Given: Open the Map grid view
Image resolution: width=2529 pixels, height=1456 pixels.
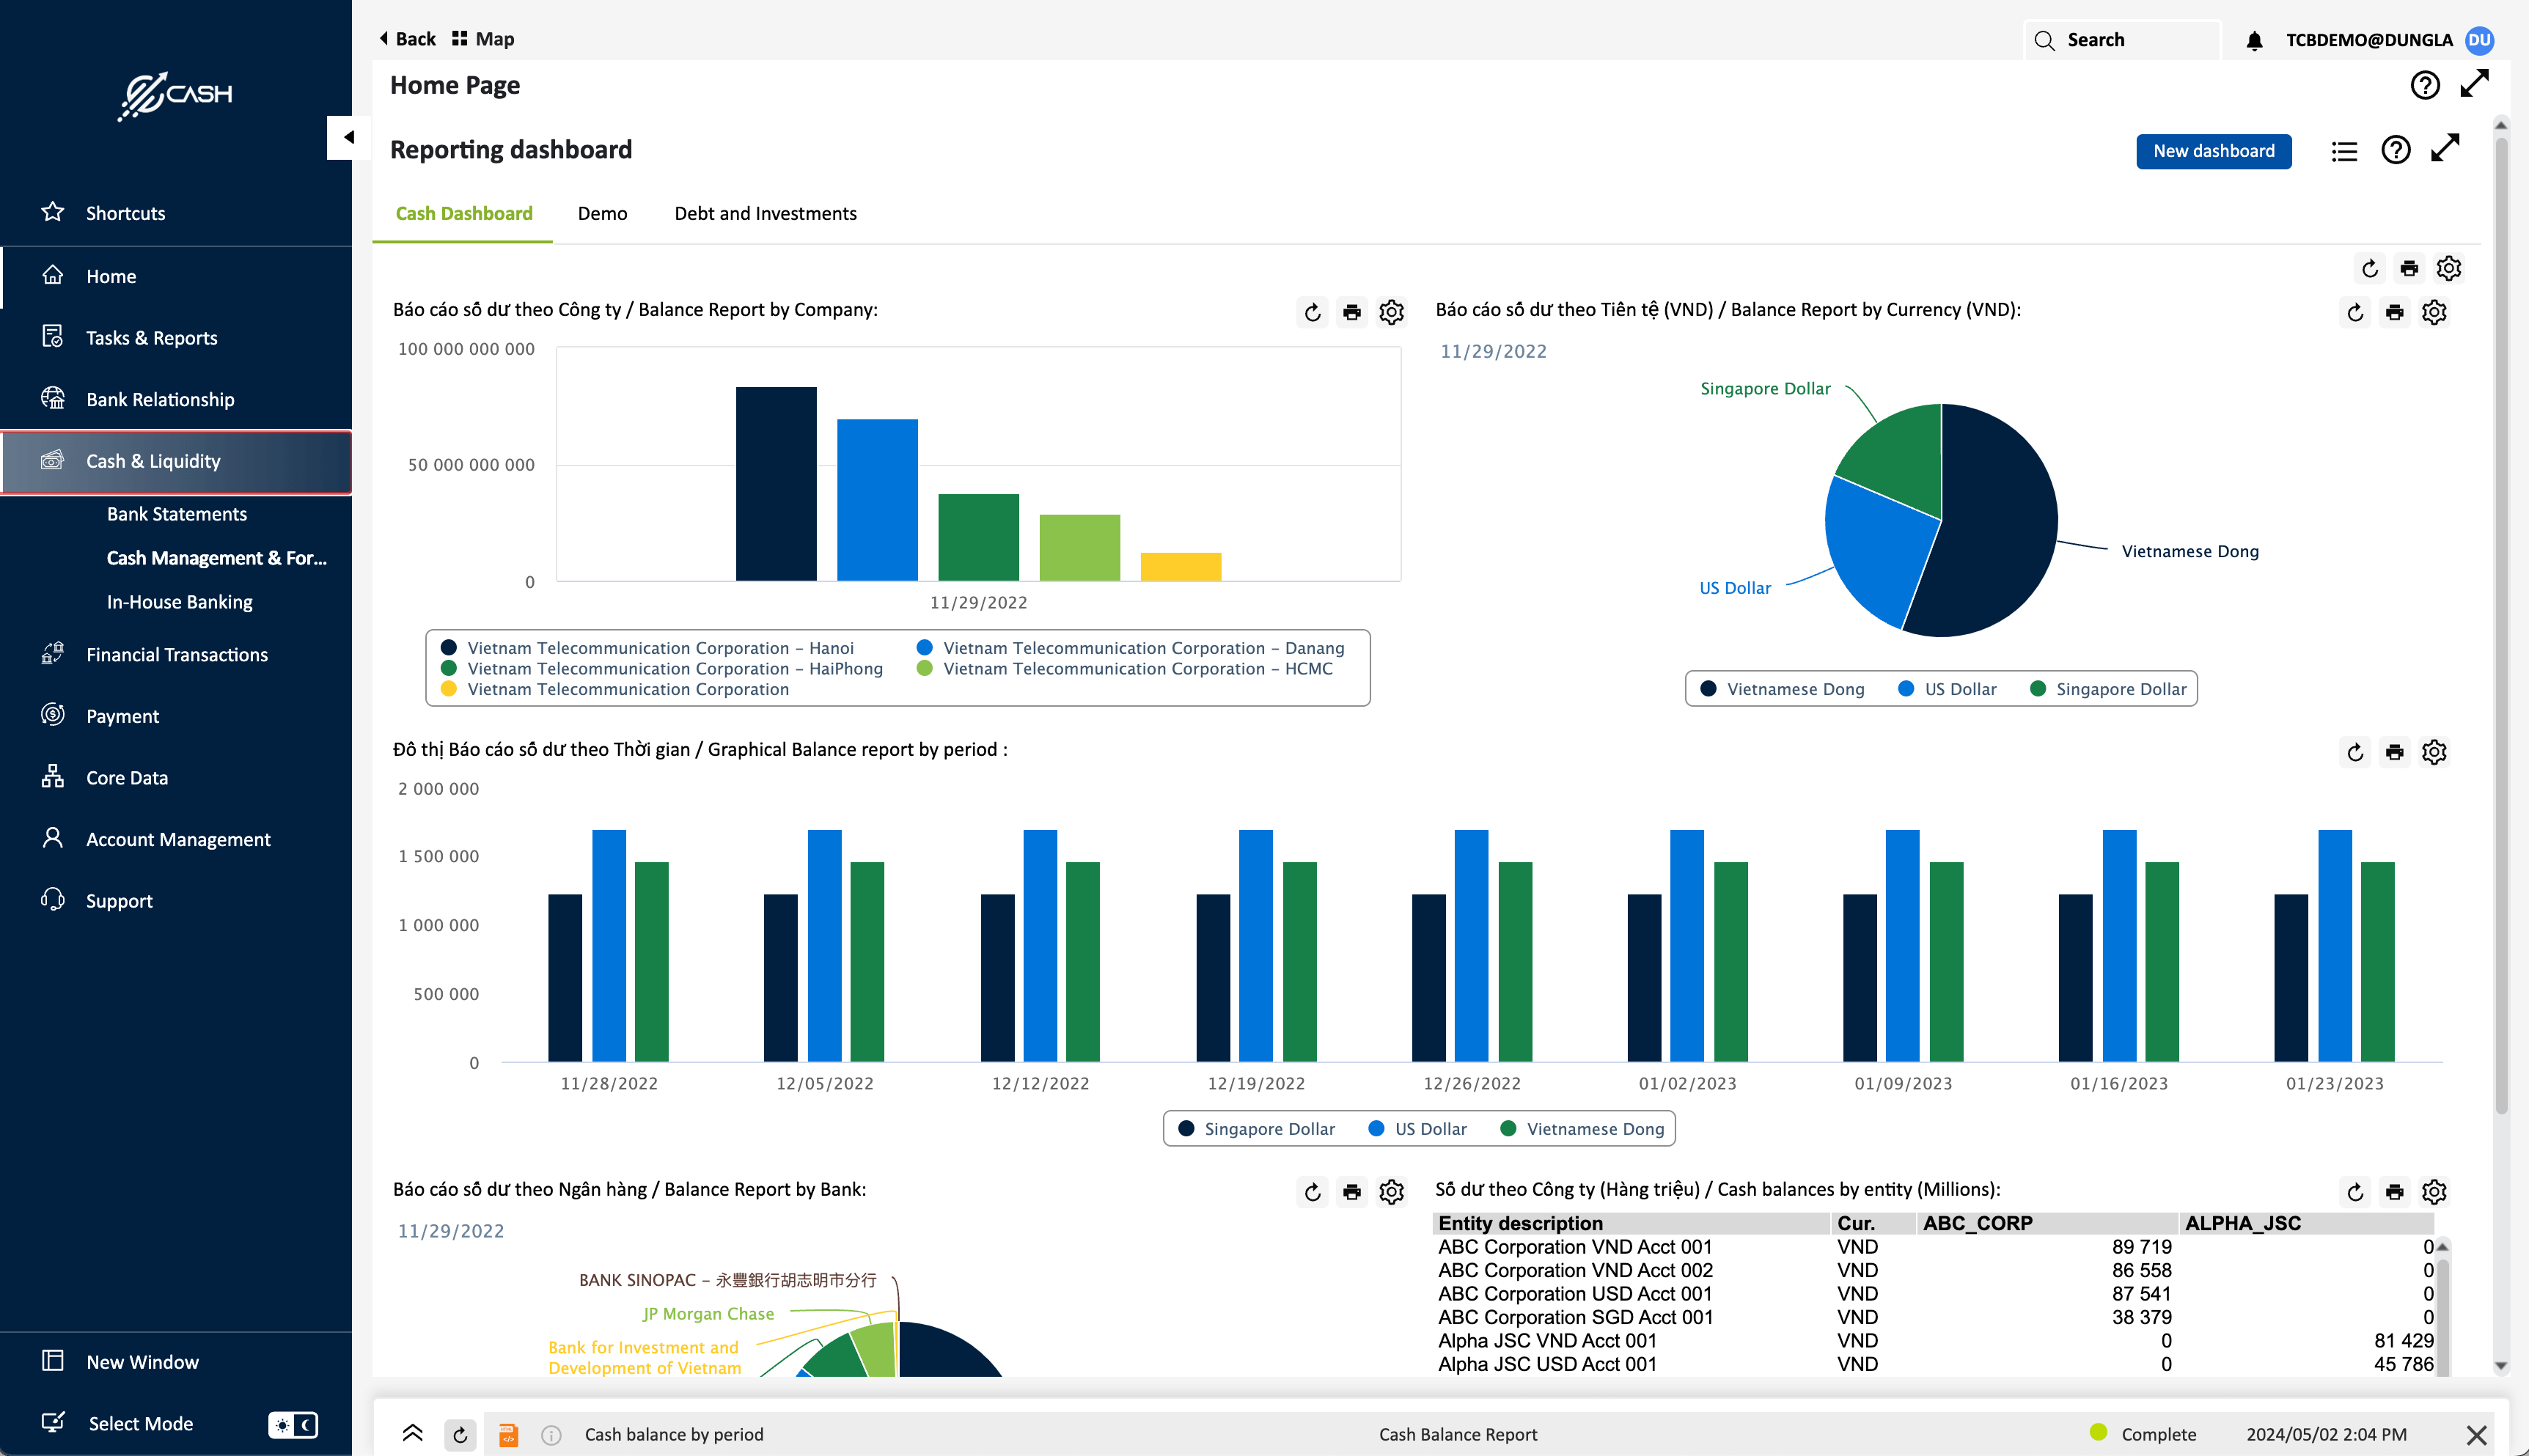Looking at the screenshot, I should [483, 39].
